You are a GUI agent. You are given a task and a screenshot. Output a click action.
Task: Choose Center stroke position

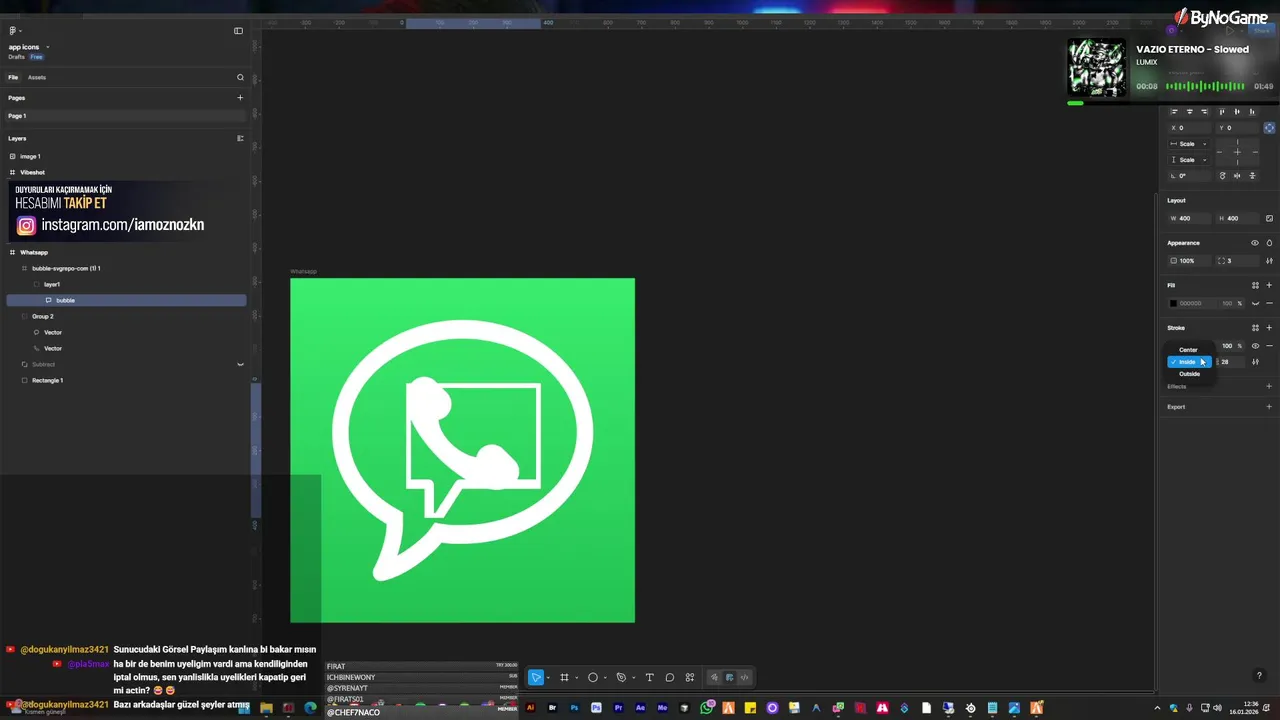click(x=1189, y=350)
